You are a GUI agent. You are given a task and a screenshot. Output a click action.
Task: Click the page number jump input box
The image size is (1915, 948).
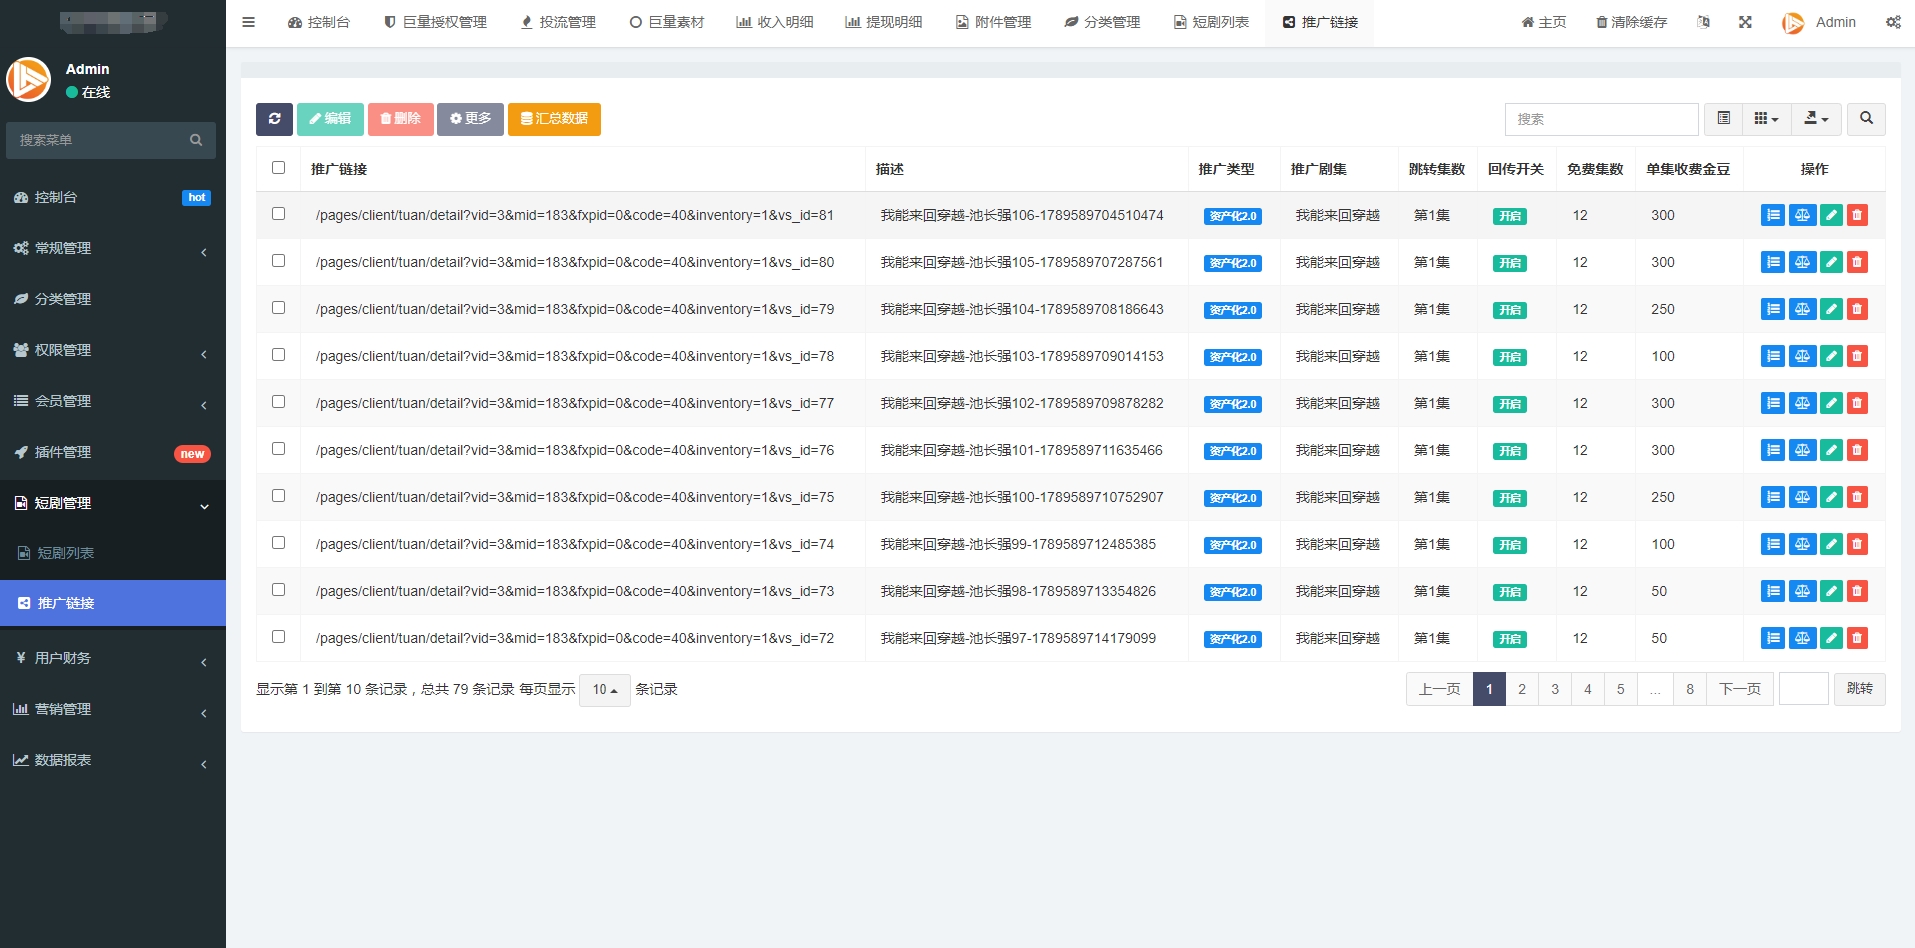coord(1803,689)
